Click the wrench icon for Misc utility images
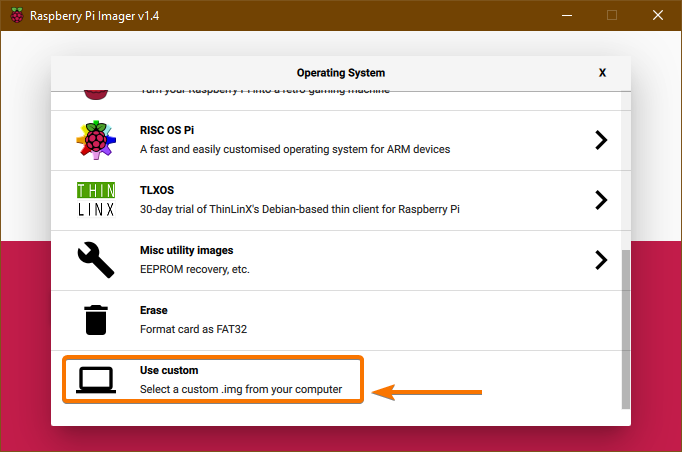 pos(96,260)
